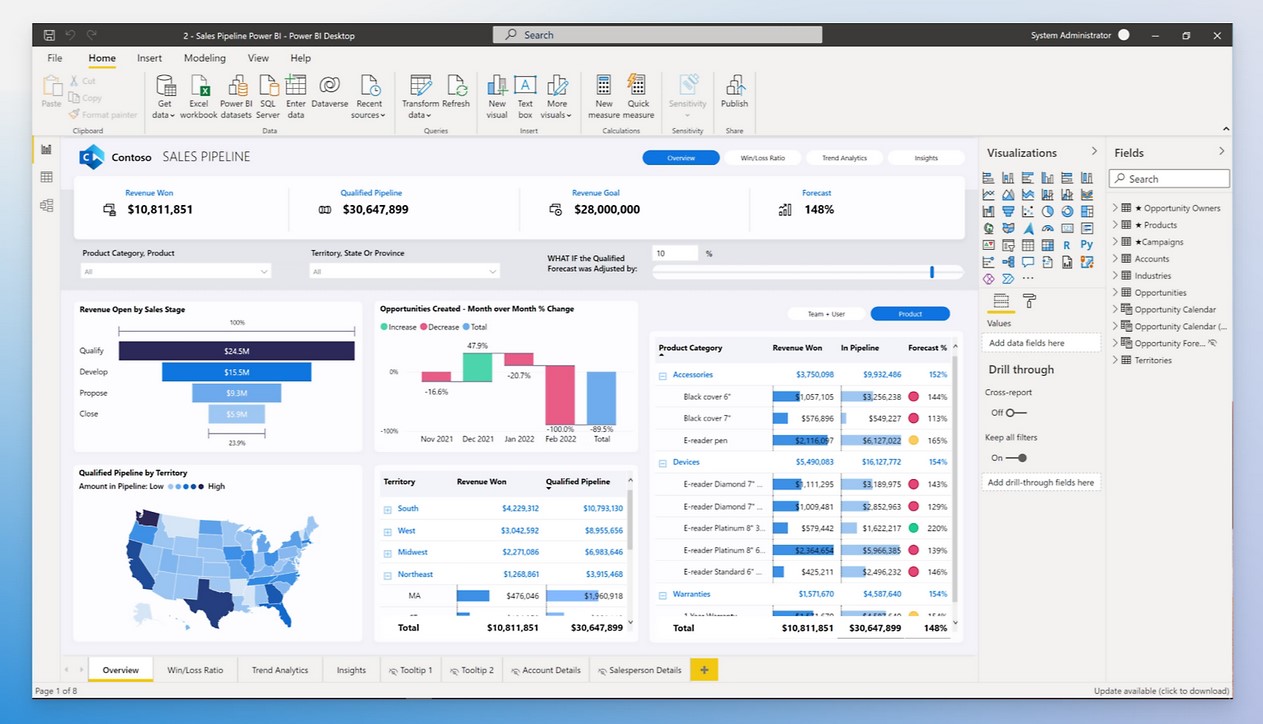The width and height of the screenshot is (1263, 724).
Task: Insert a Text box
Action: pos(525,86)
